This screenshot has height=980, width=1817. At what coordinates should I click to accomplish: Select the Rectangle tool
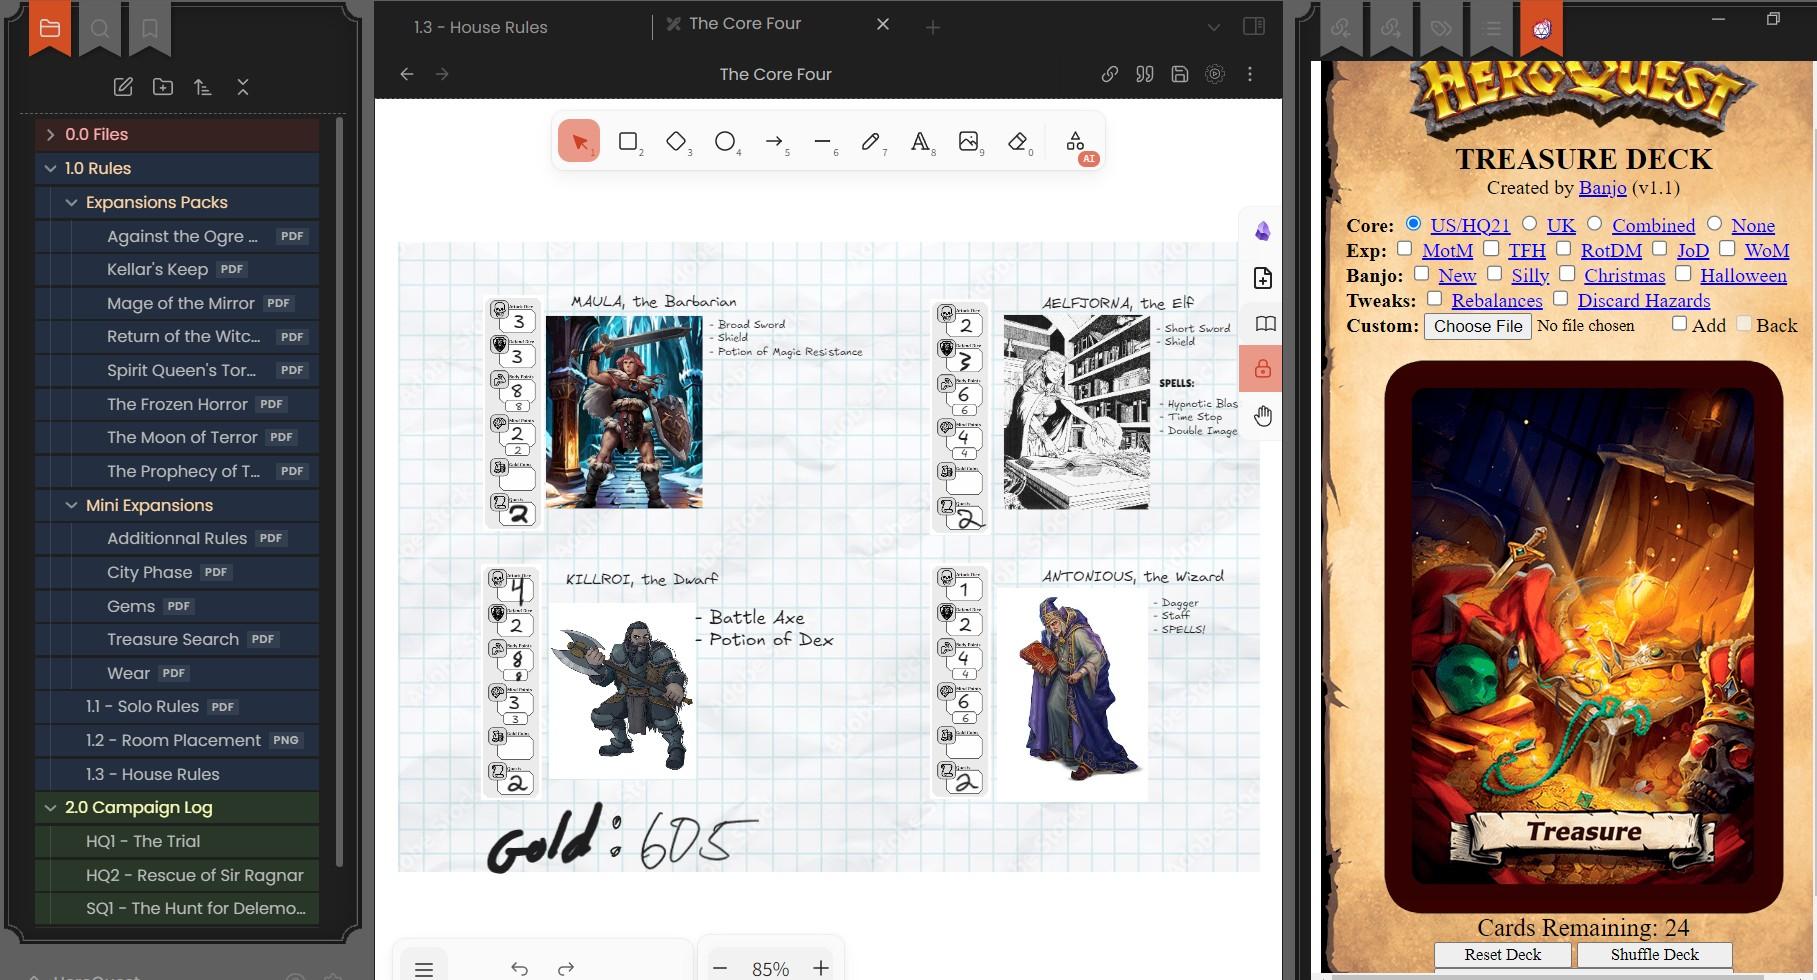tap(628, 142)
